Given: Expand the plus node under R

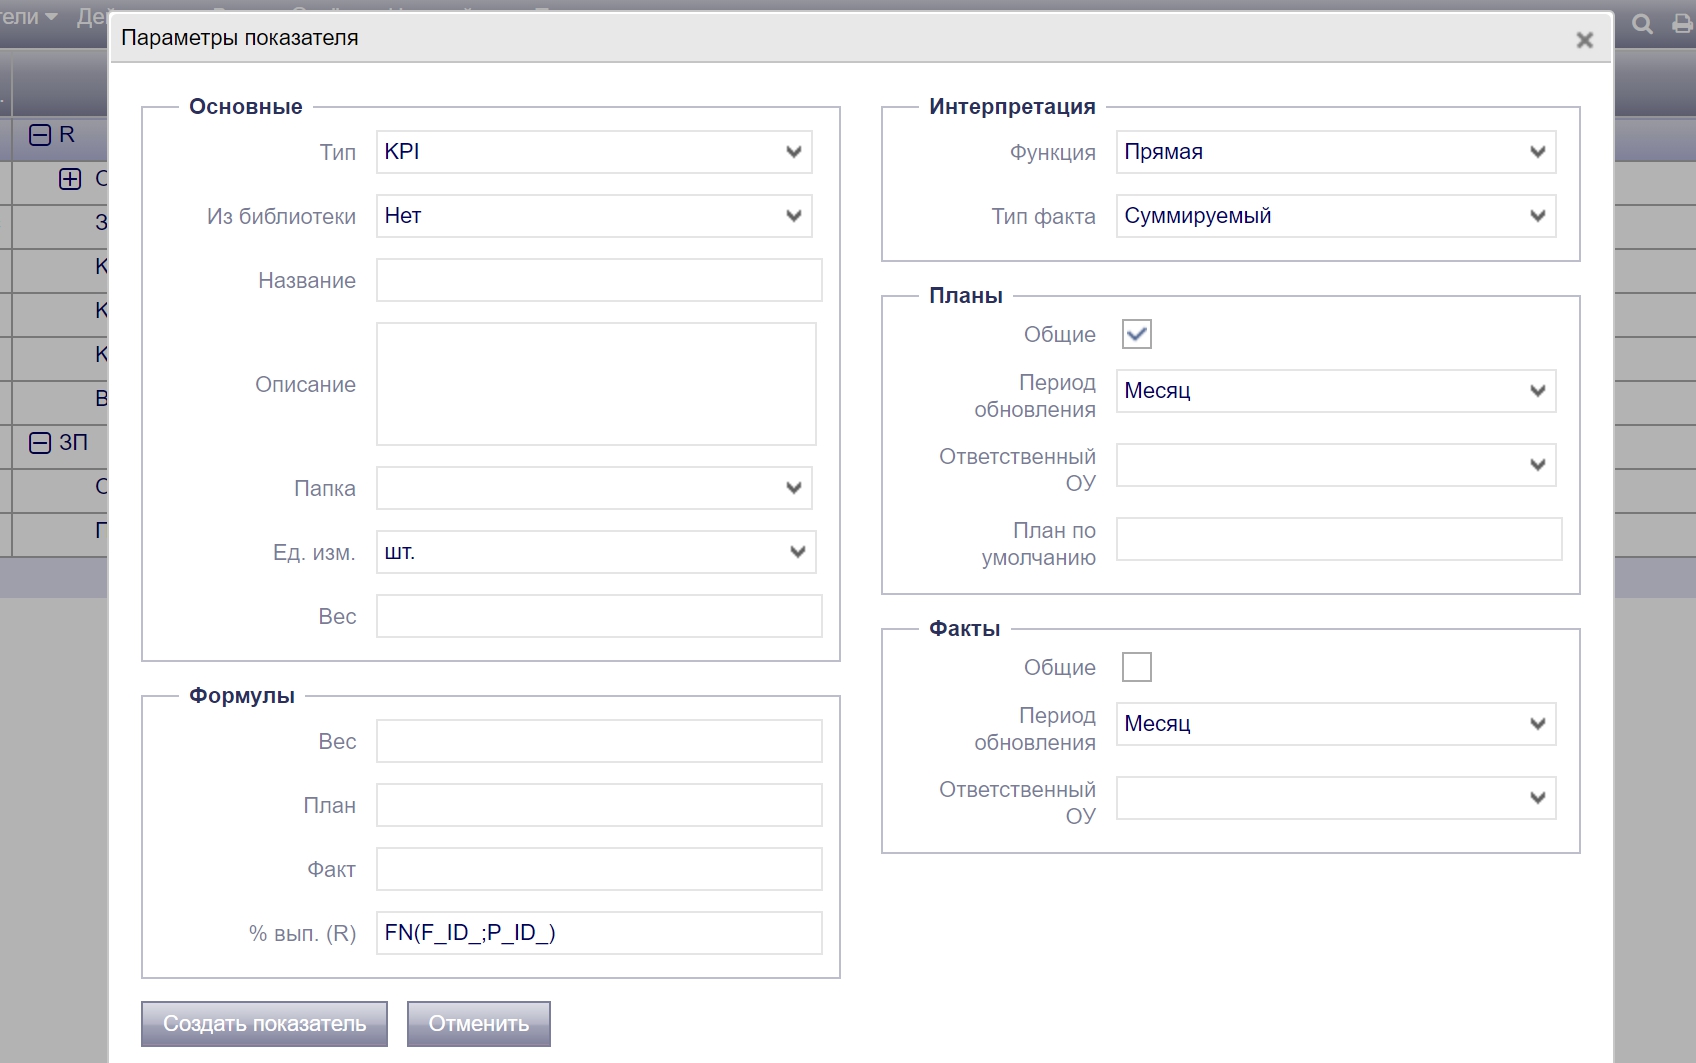Looking at the screenshot, I should [x=70, y=179].
